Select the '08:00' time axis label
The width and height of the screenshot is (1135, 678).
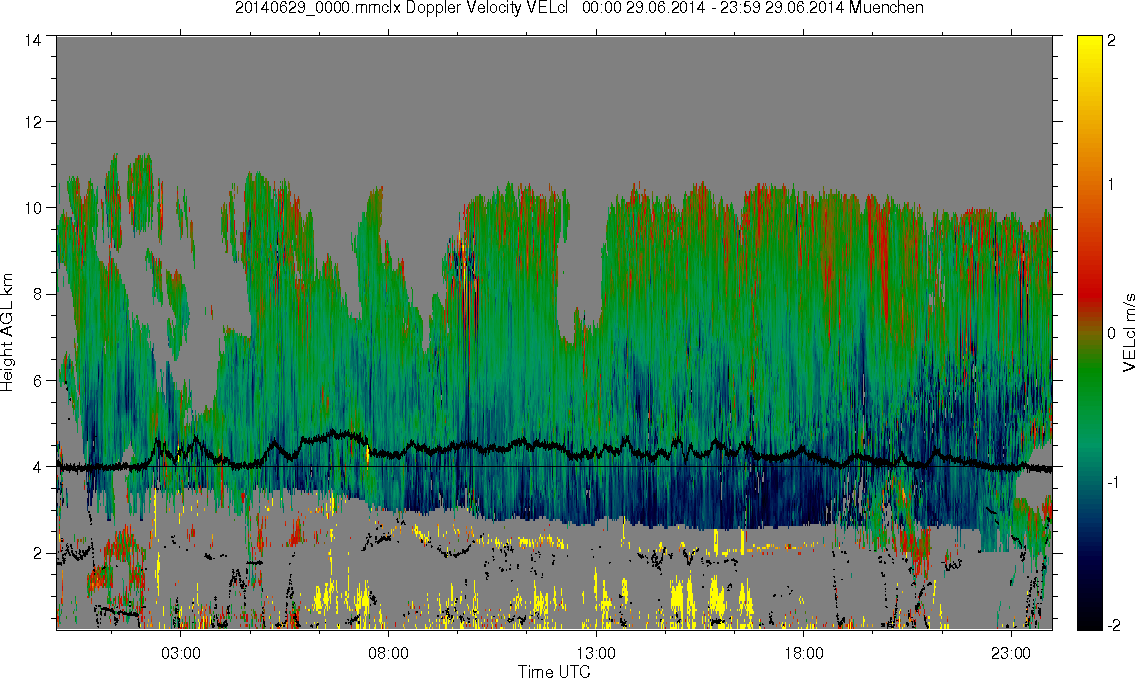388,653
